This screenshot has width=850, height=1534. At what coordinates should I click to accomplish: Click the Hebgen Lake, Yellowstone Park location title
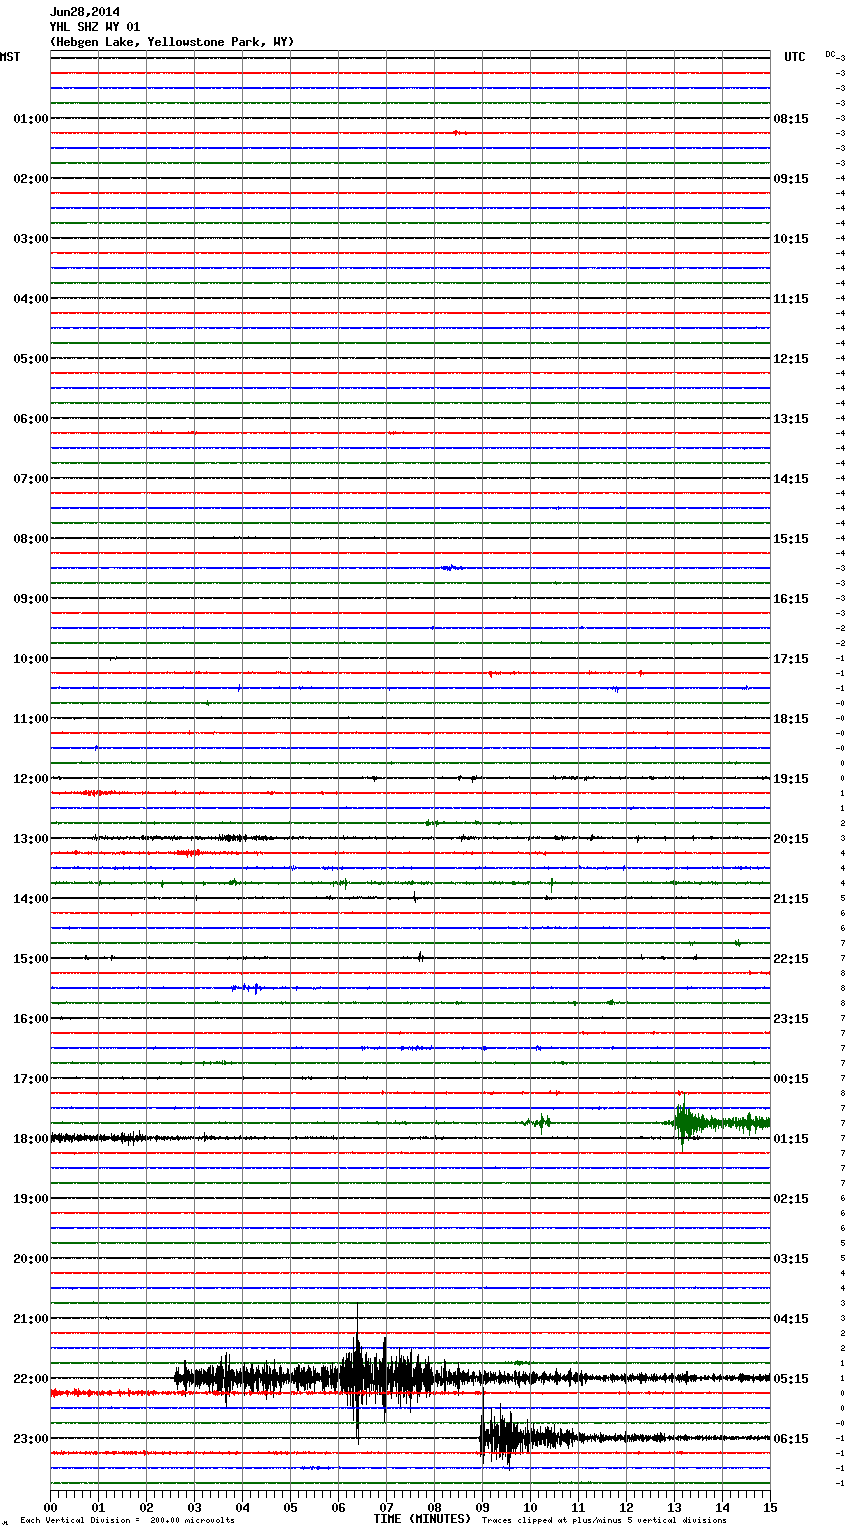[x=172, y=42]
